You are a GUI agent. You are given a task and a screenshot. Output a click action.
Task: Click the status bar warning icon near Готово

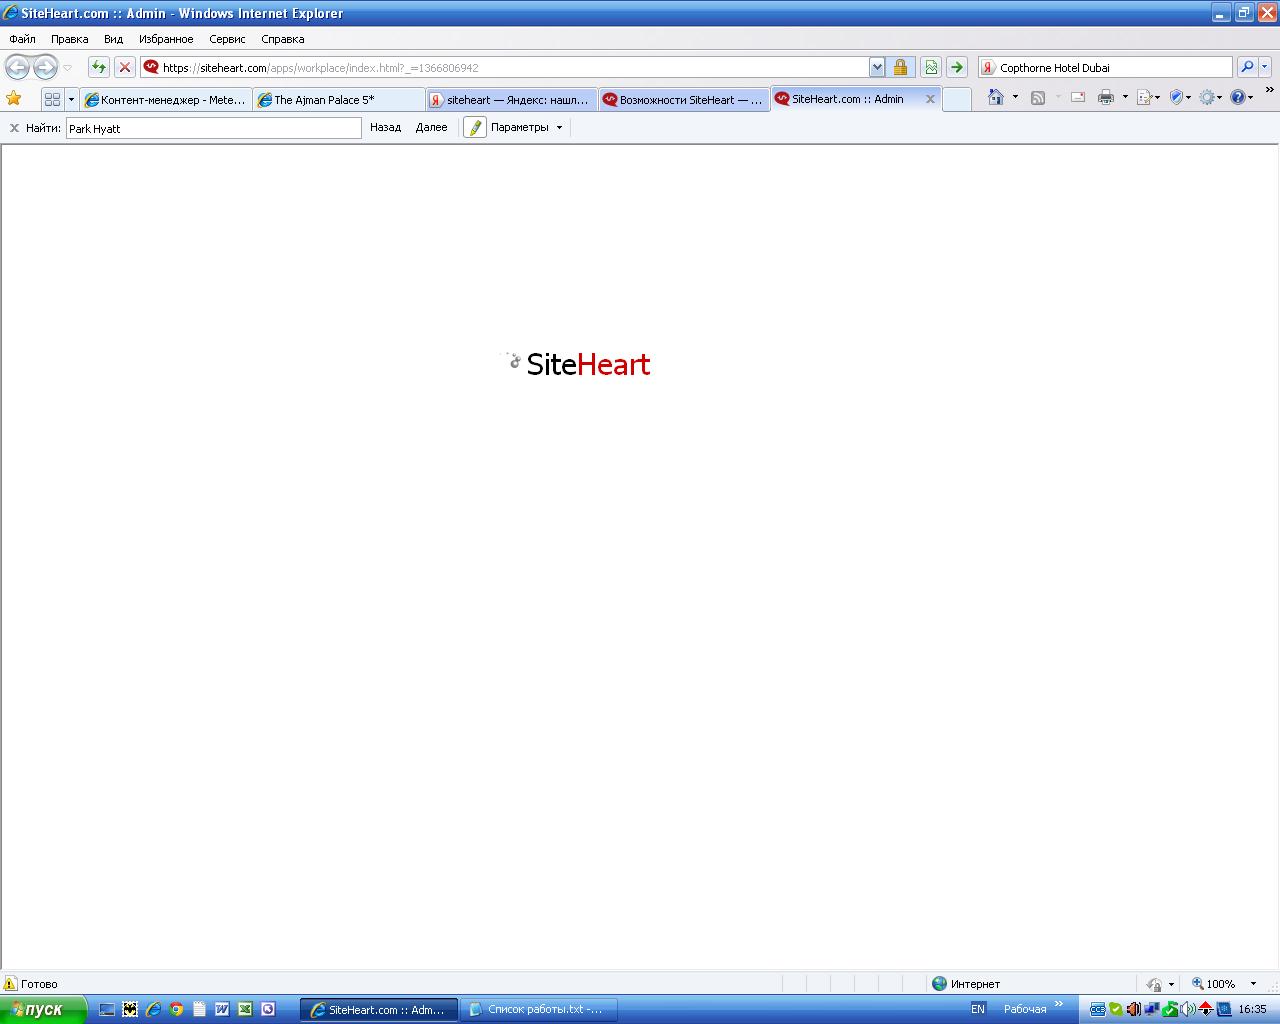[10, 983]
